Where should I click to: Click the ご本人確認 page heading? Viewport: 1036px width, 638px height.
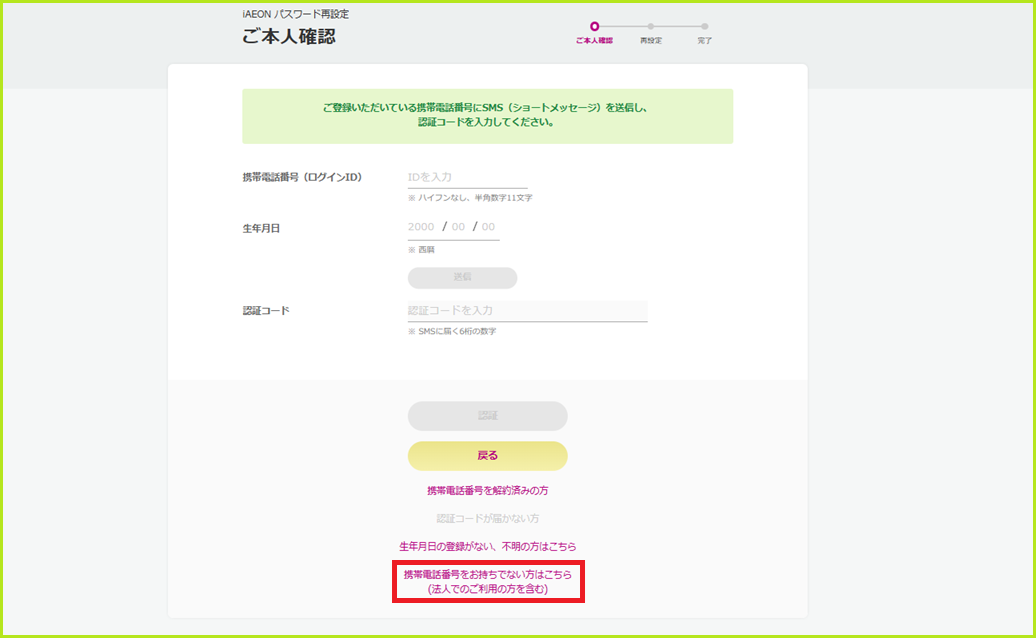coord(289,36)
